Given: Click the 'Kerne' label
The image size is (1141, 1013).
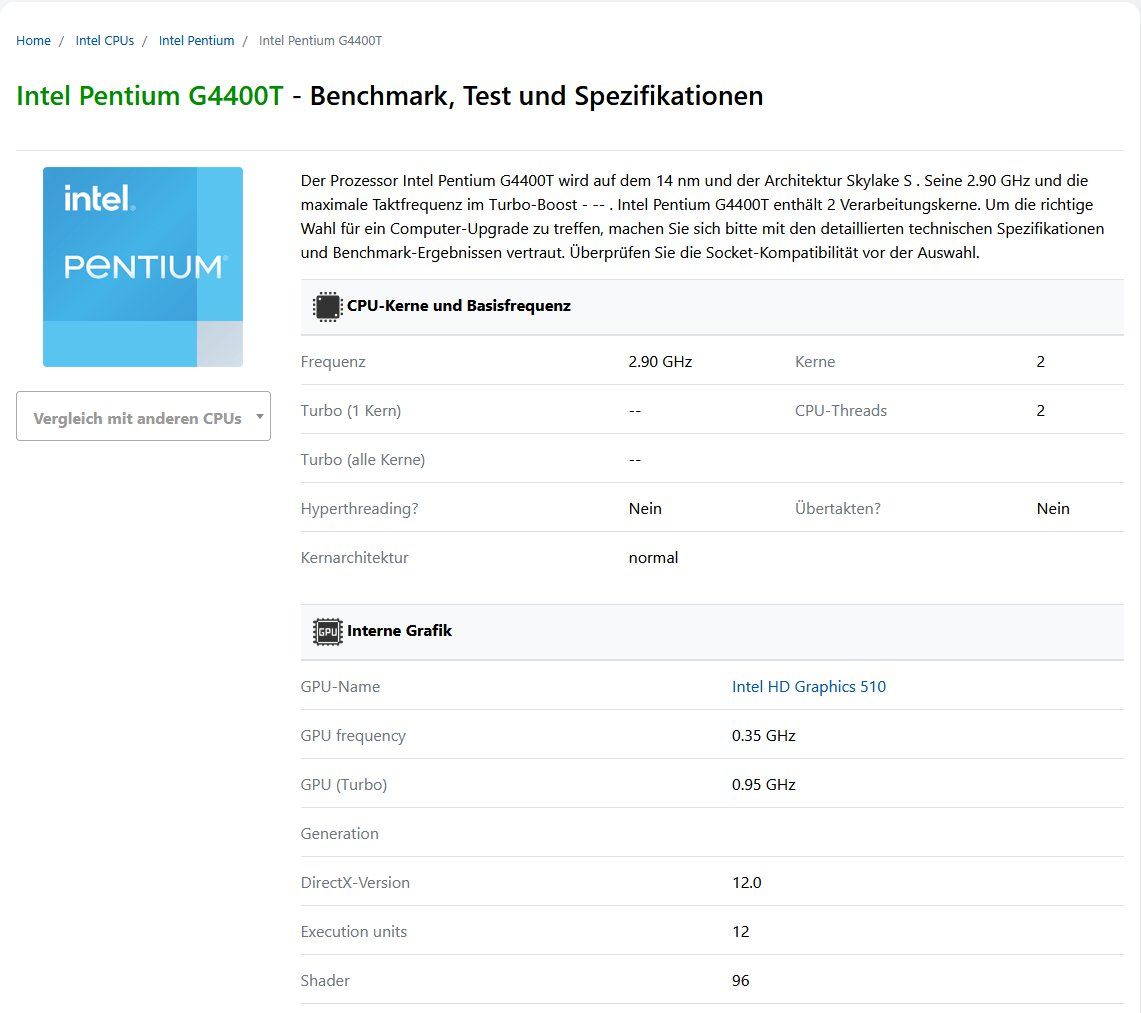Looking at the screenshot, I should coord(815,362).
